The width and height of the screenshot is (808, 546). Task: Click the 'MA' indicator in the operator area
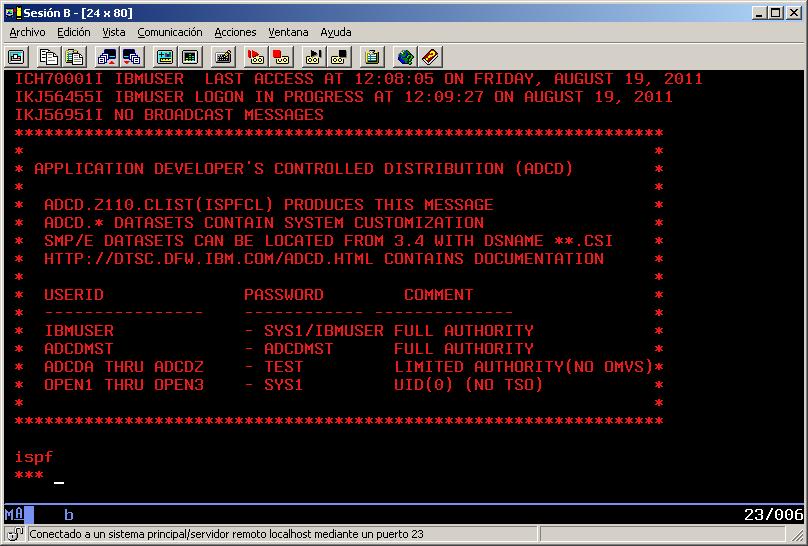14,514
